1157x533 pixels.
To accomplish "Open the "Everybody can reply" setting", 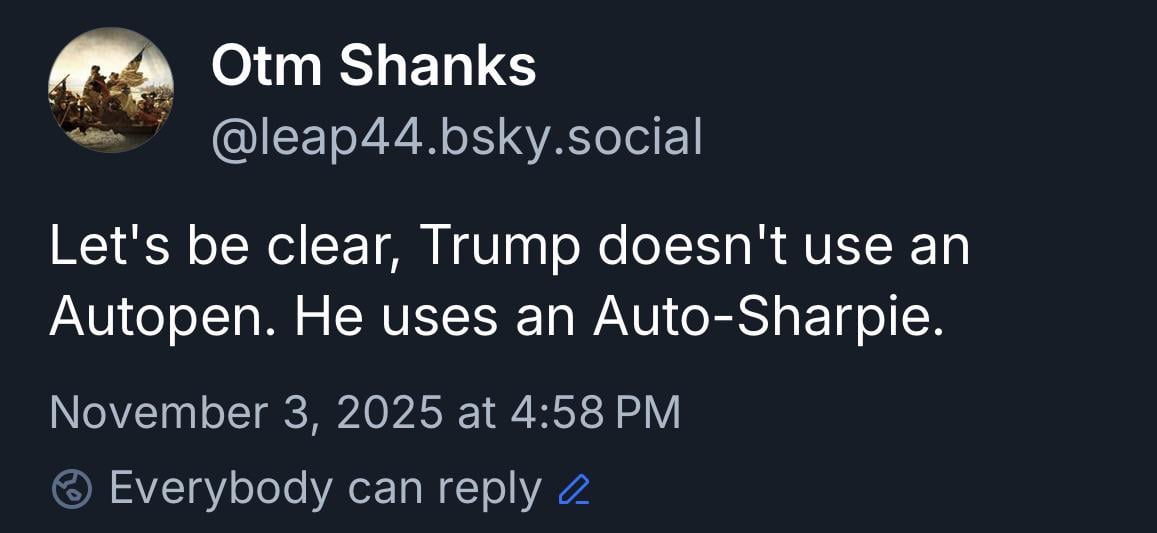I will (325, 489).
